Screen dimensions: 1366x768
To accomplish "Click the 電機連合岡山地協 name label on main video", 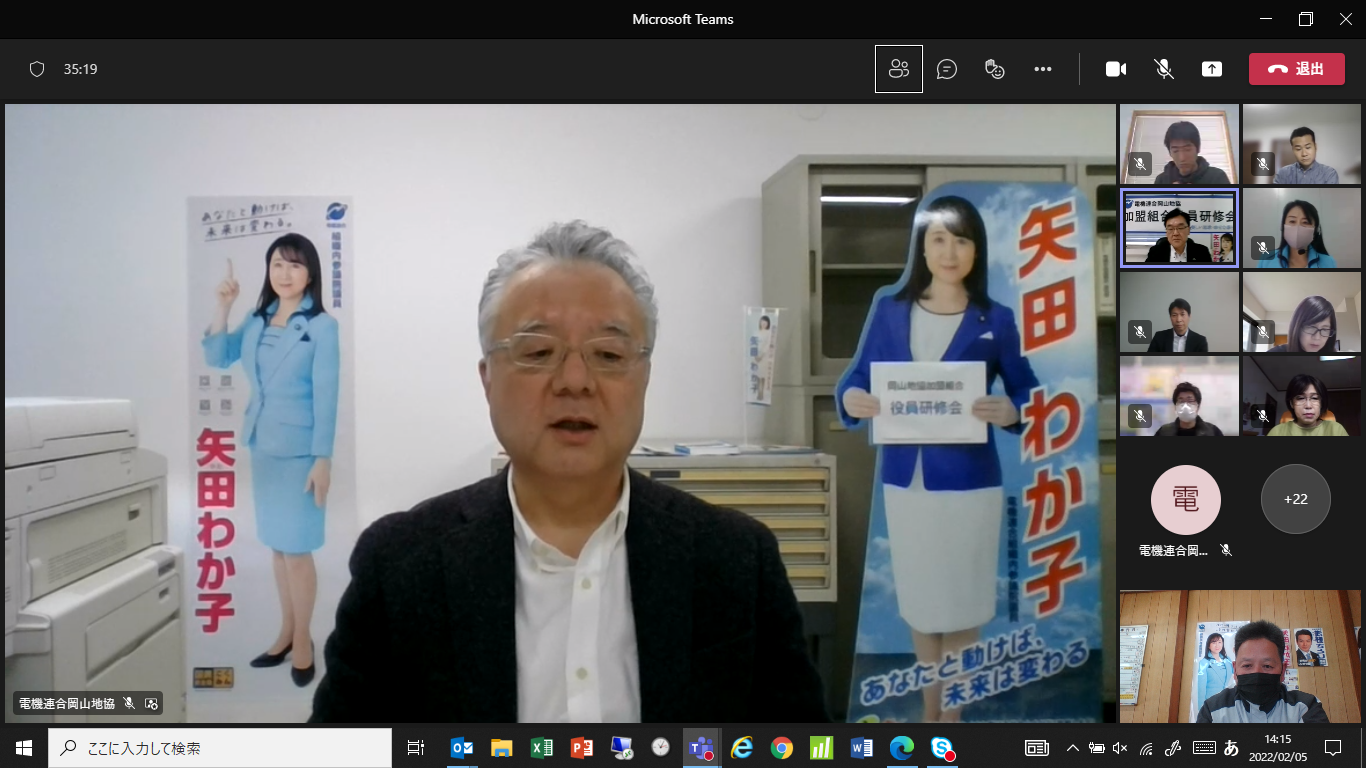I will [67, 703].
